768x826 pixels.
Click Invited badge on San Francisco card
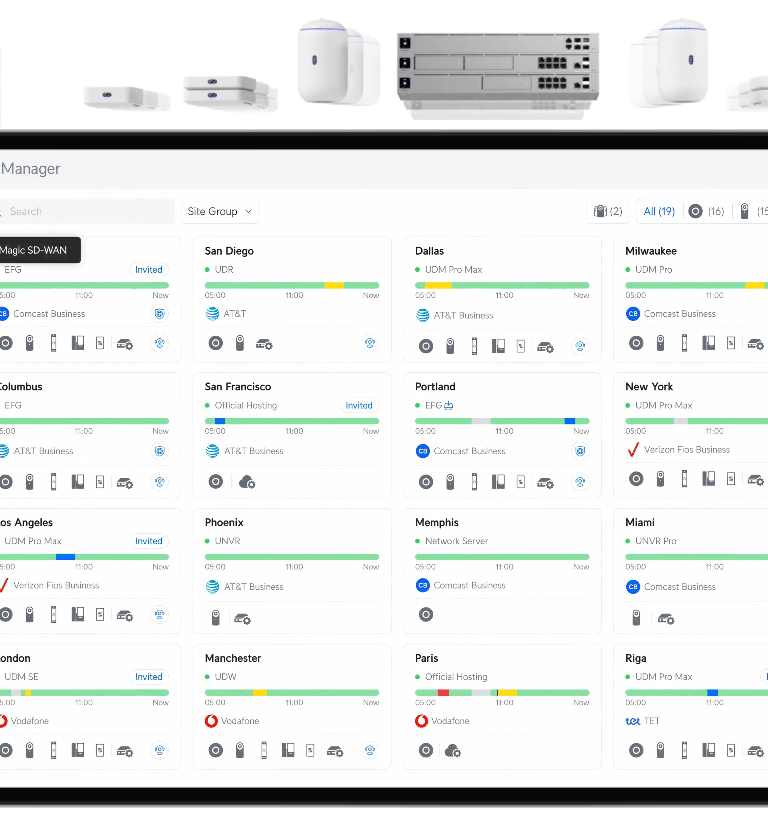pyautogui.click(x=359, y=405)
